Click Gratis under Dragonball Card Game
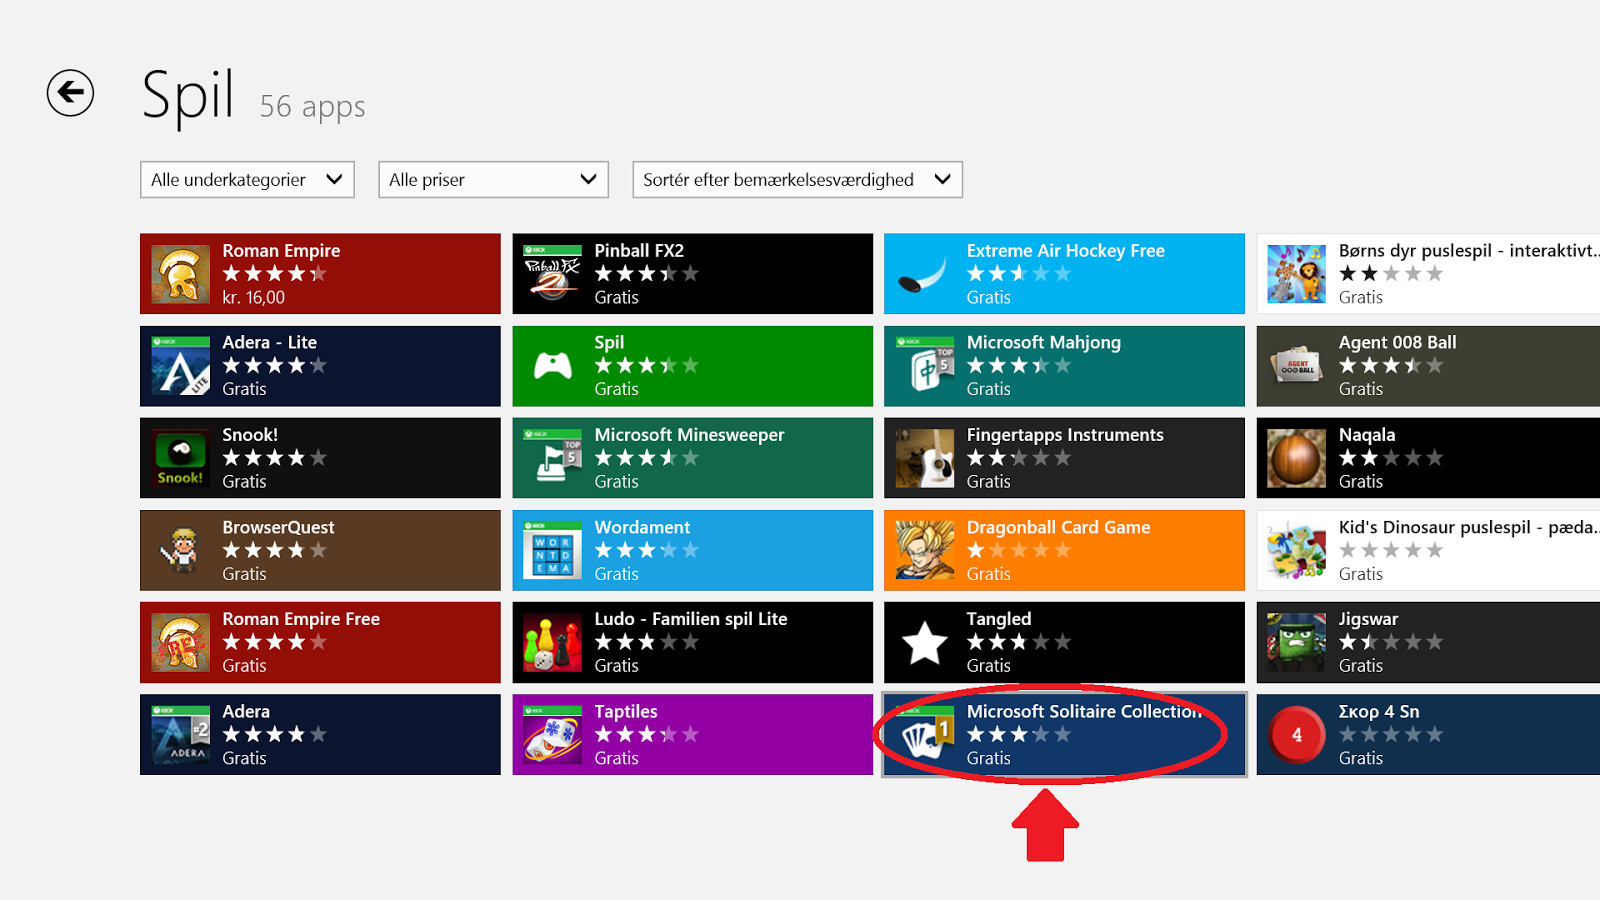This screenshot has height=900, width=1600. coord(988,574)
